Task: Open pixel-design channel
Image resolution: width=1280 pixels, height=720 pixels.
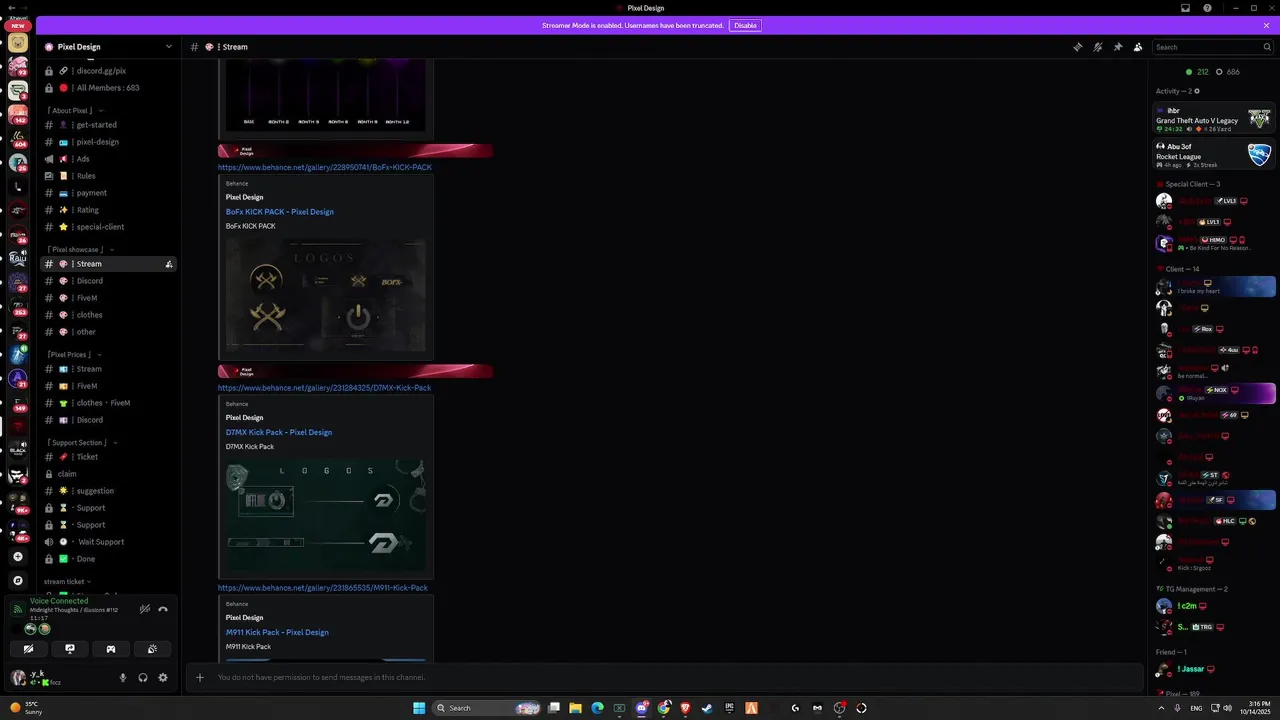Action: coord(109,142)
